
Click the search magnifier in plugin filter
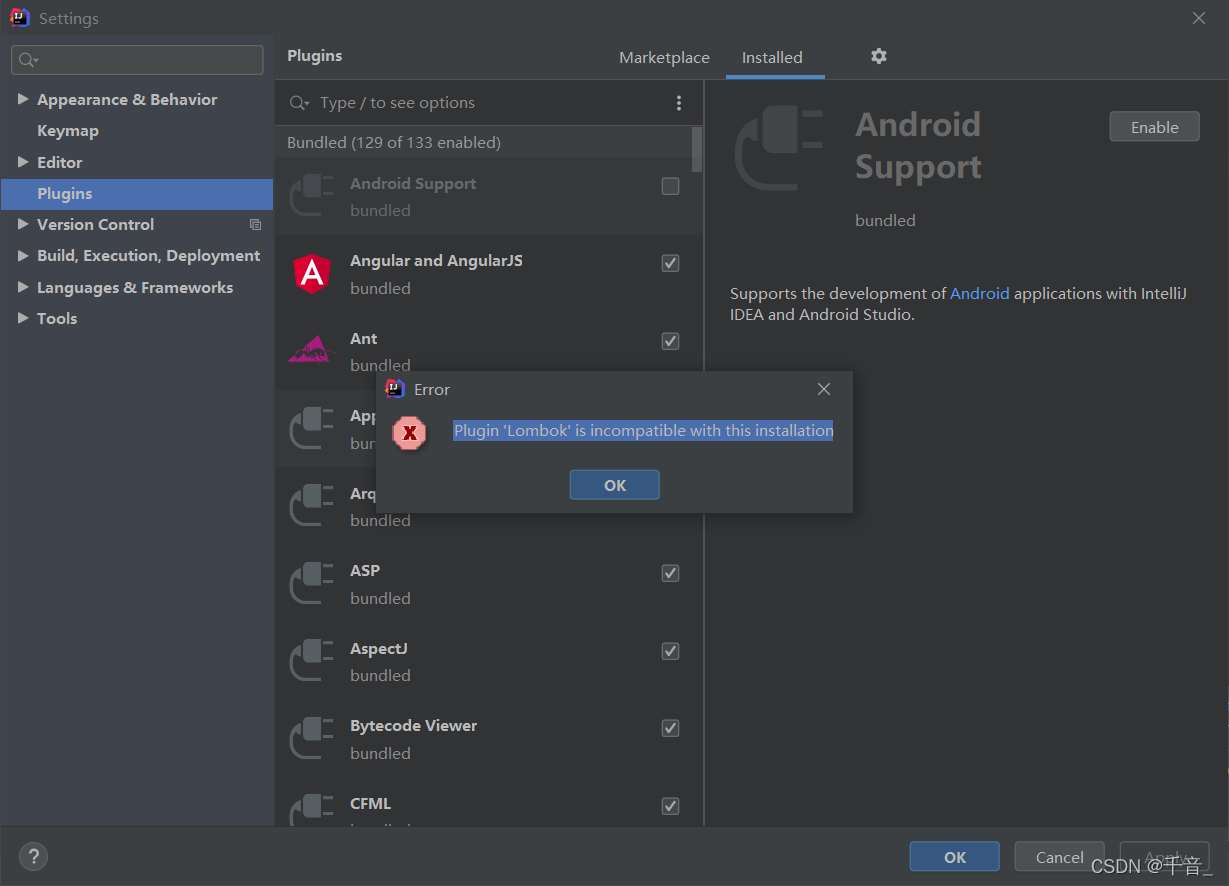(x=298, y=103)
